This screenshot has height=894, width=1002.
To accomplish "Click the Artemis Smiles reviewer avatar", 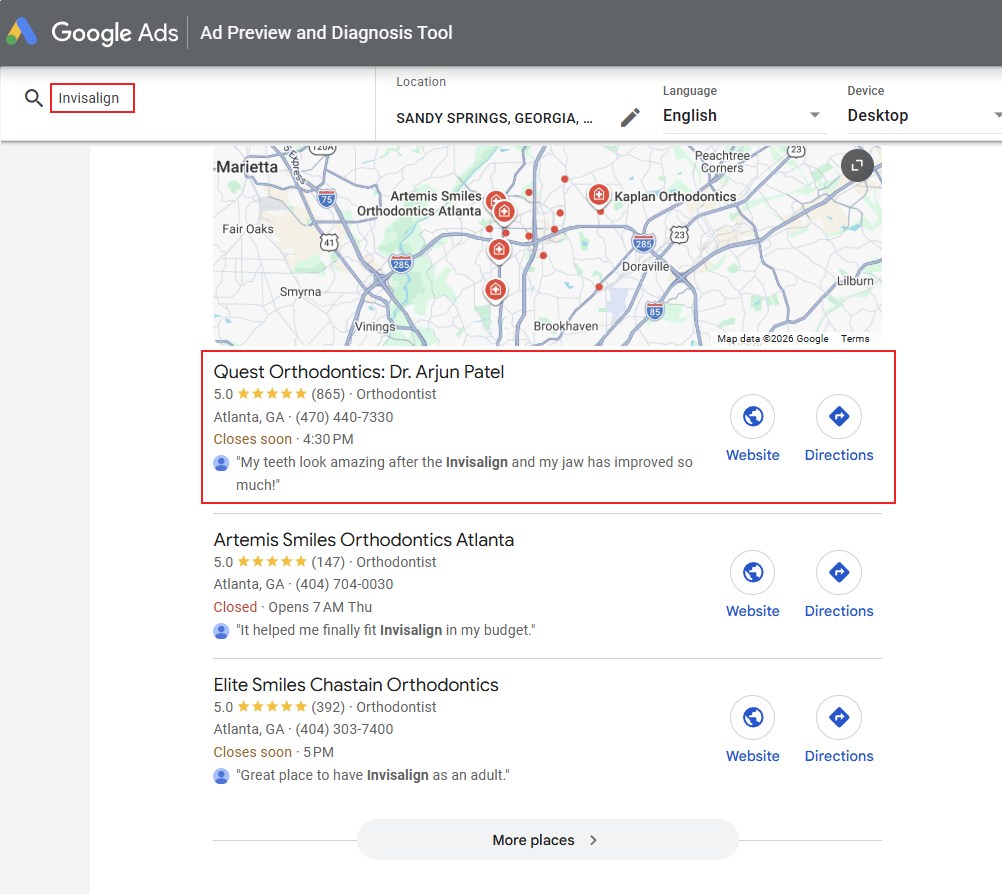I will coord(221,631).
